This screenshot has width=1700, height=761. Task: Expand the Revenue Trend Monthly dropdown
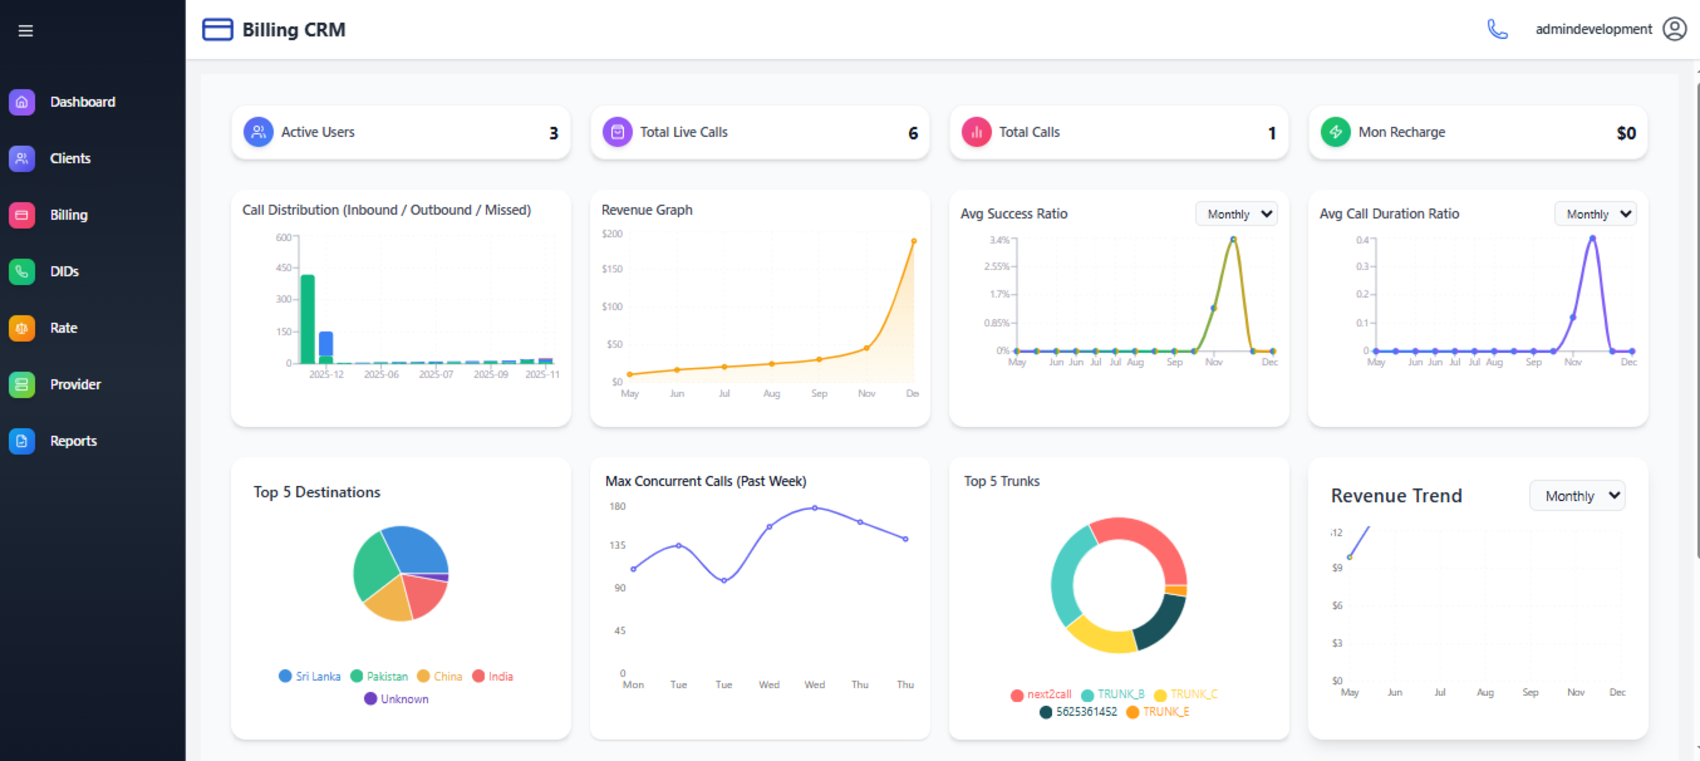1577,496
